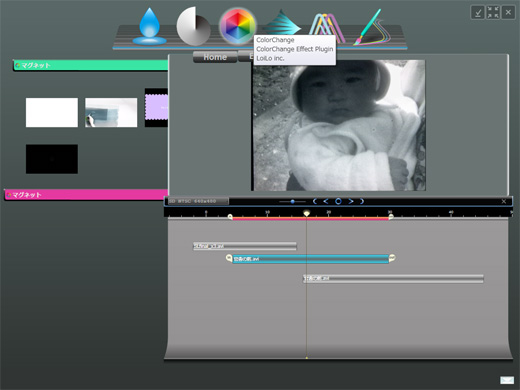Select the paintbrush drawing effect icon
Image resolution: width=520 pixels, height=390 pixels.
click(x=371, y=27)
